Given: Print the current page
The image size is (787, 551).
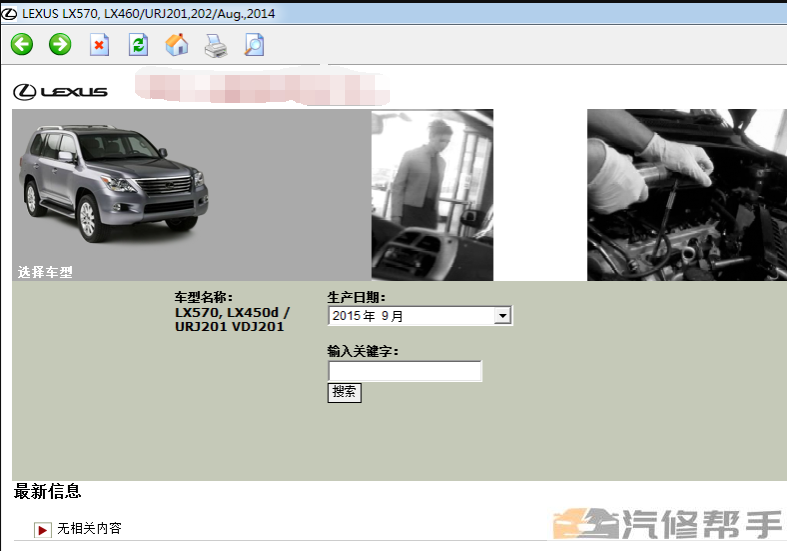Looking at the screenshot, I should pos(216,45).
